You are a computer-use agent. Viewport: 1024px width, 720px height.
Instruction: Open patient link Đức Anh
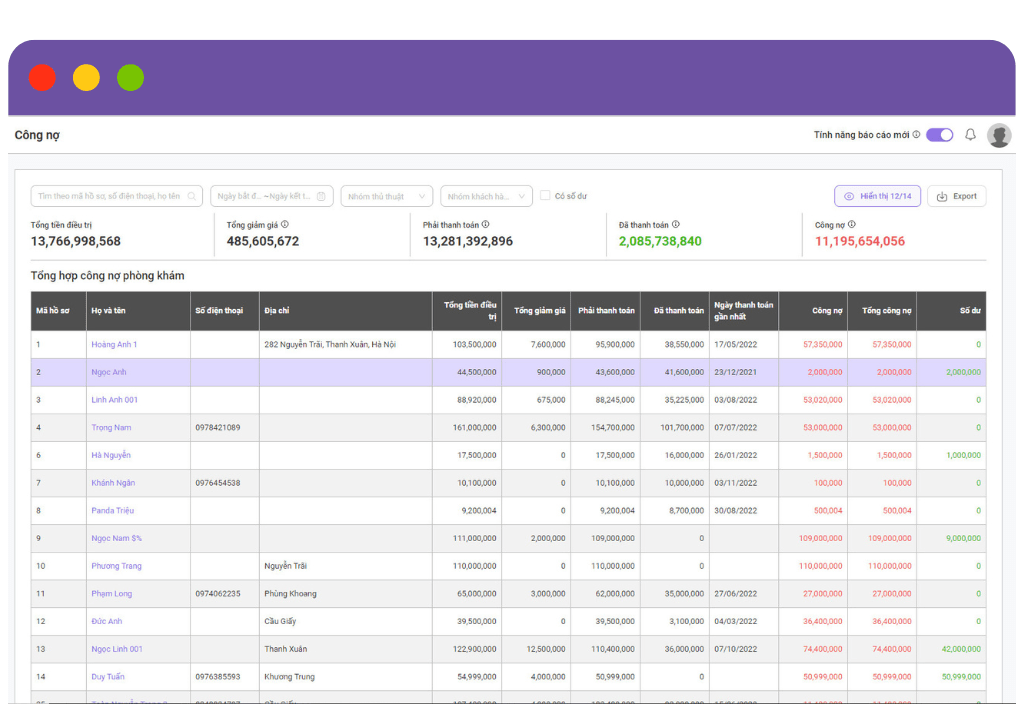(x=106, y=621)
